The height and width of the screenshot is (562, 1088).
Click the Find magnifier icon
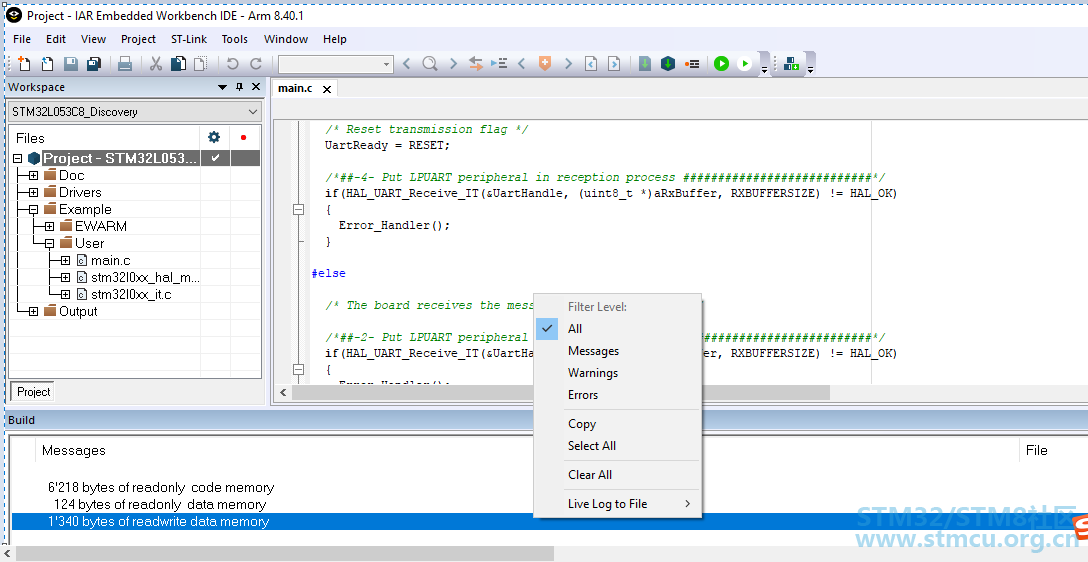[430, 64]
